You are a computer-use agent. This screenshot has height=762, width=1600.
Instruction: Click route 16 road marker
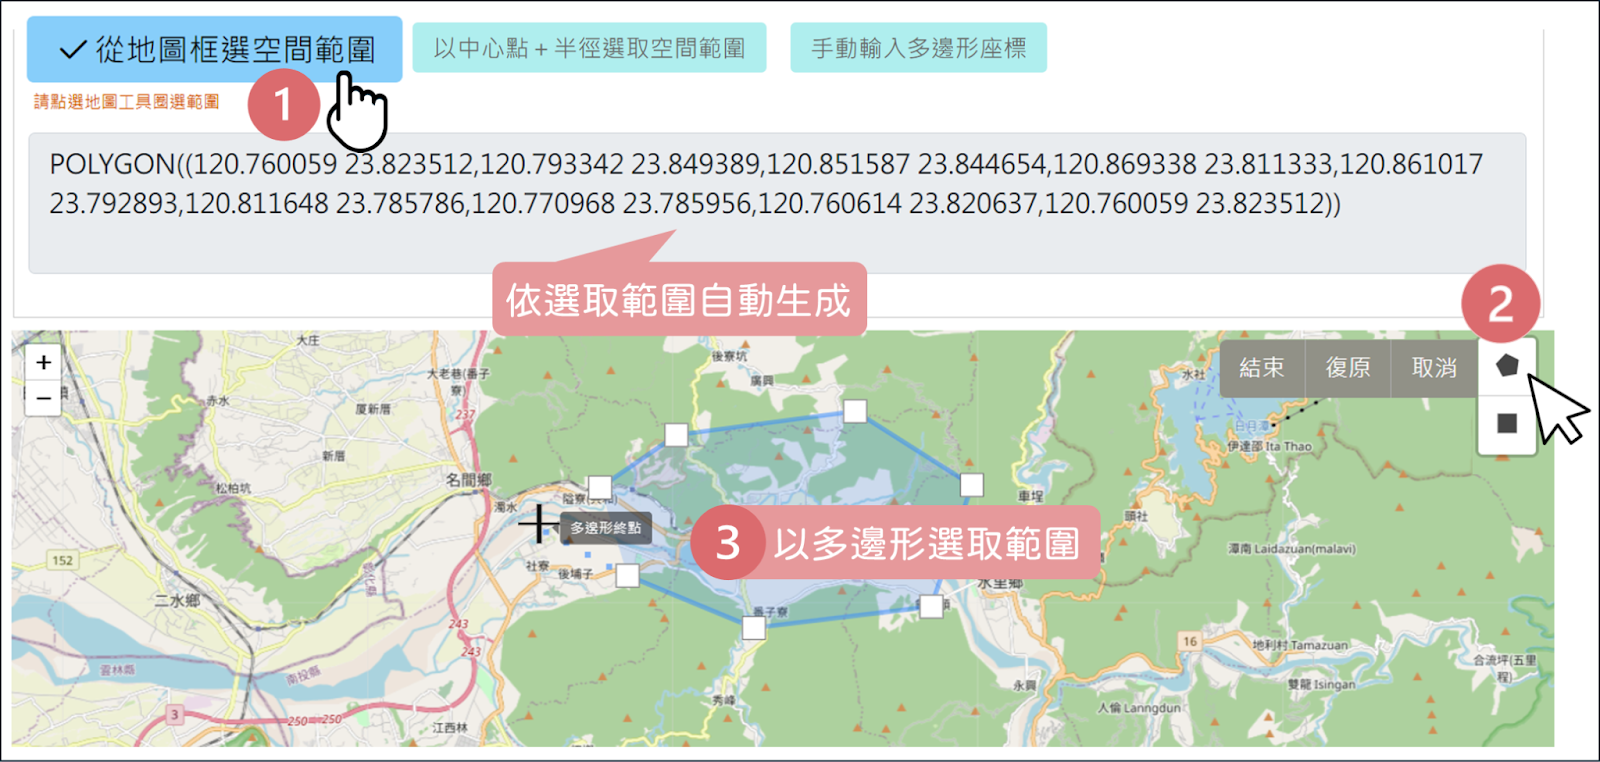click(x=1190, y=641)
